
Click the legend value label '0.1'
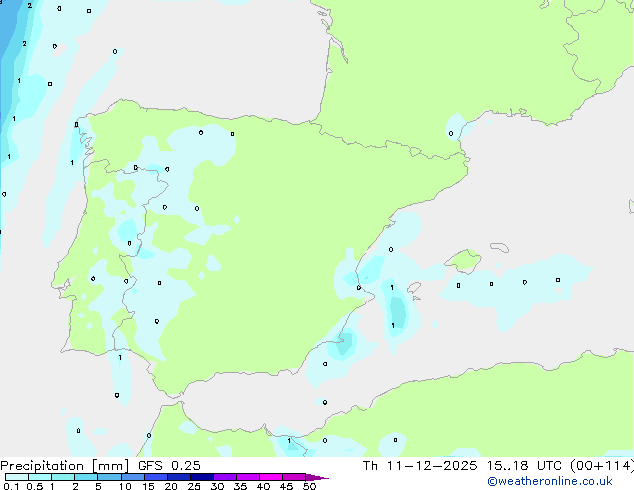(11, 486)
